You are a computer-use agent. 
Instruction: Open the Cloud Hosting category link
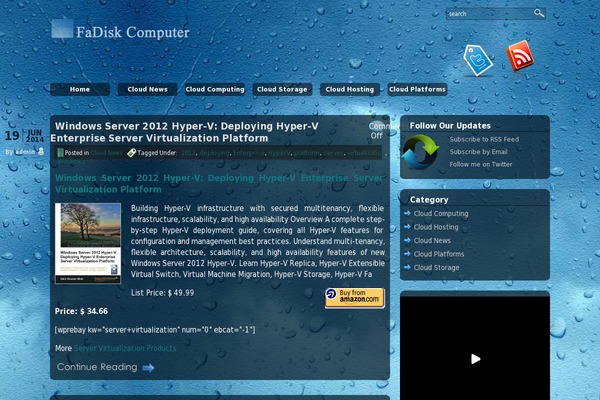tap(436, 227)
